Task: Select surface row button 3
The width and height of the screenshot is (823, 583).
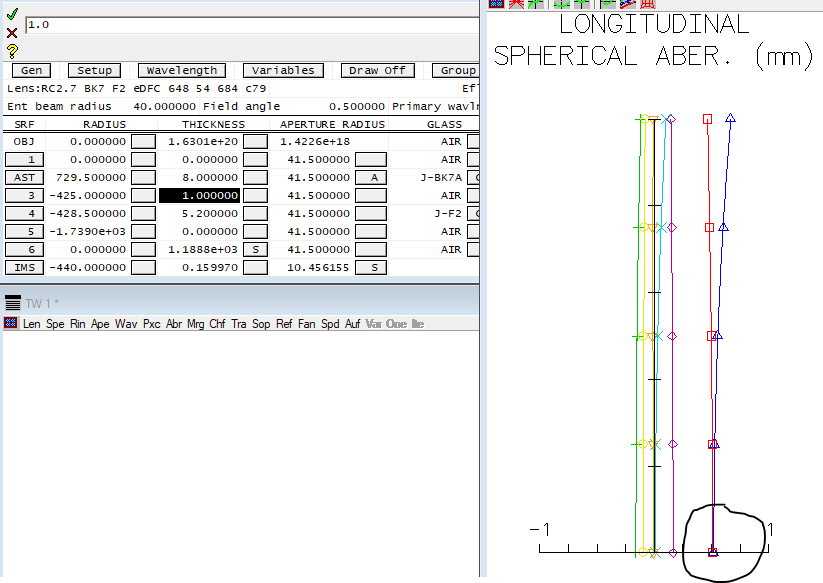Action: coord(24,195)
